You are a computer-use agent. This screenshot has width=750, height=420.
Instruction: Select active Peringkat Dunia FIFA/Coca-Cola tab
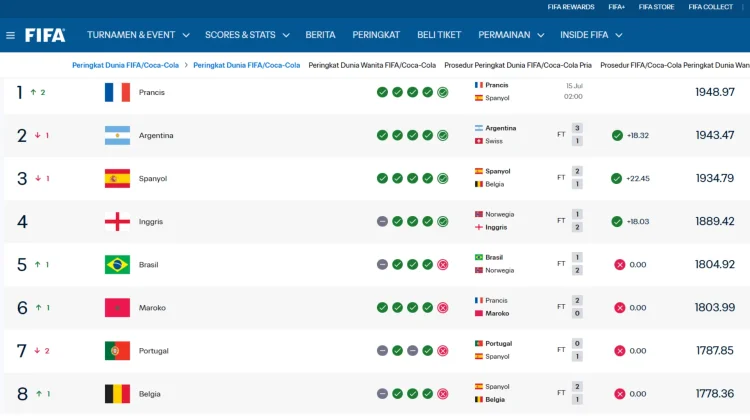247,65
